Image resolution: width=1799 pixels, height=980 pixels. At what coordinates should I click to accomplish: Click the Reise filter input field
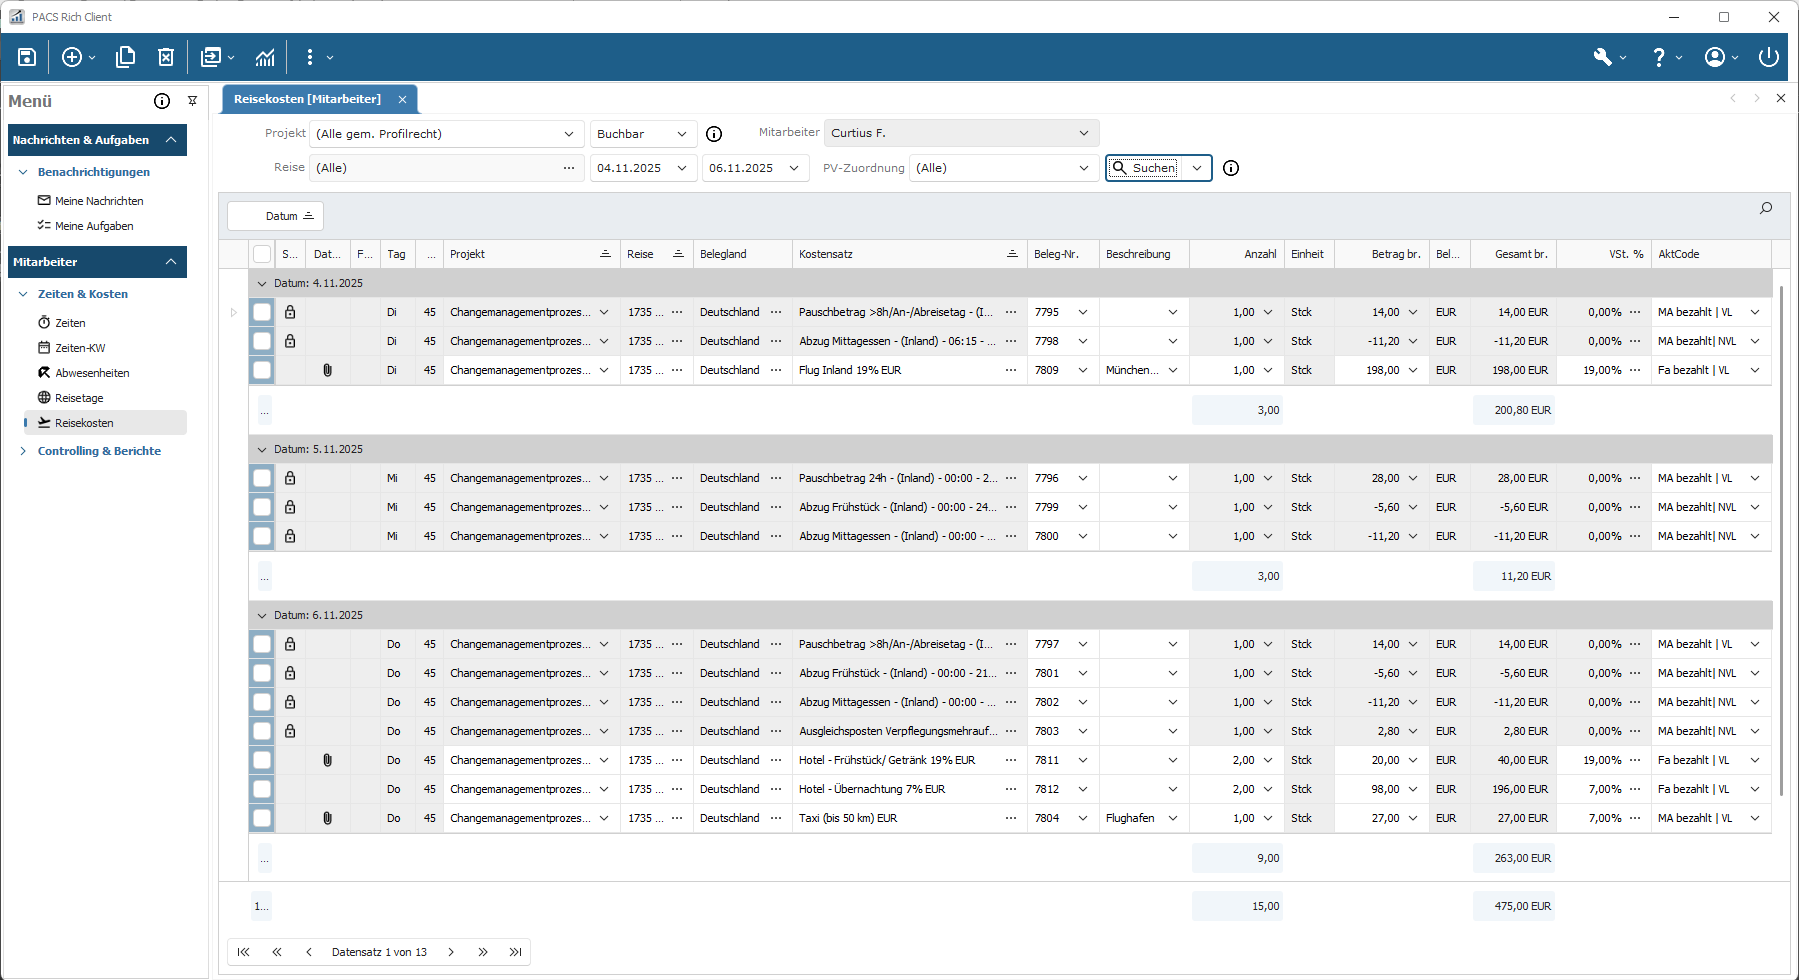pyautogui.click(x=436, y=168)
